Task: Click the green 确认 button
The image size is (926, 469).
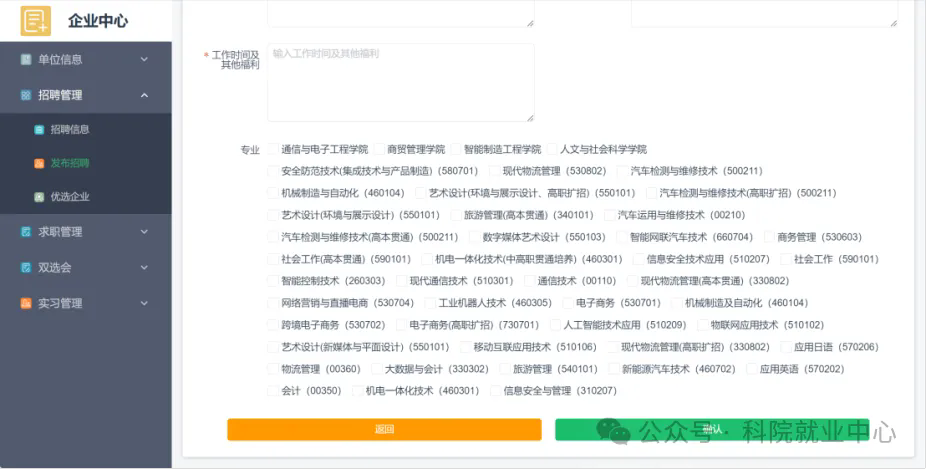Action: pyautogui.click(x=712, y=429)
